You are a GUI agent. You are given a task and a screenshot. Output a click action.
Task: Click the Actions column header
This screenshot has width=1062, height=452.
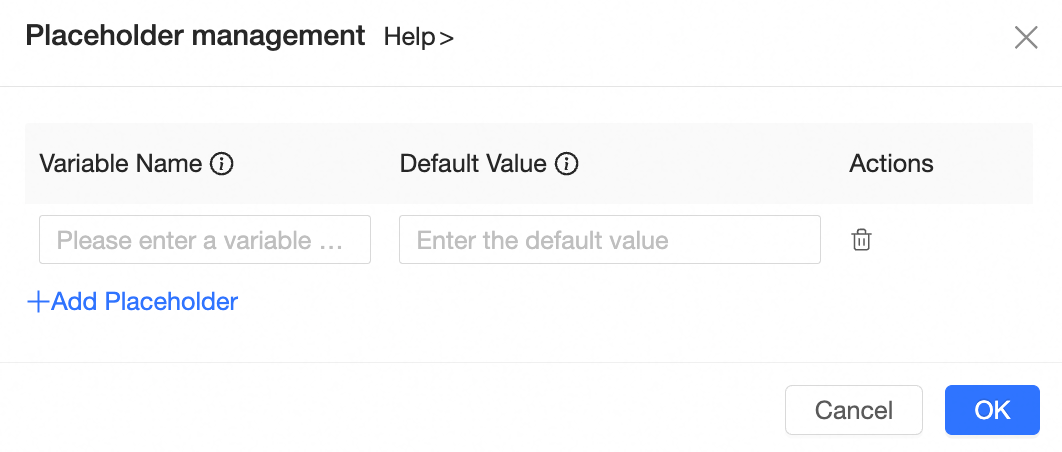pyautogui.click(x=891, y=164)
